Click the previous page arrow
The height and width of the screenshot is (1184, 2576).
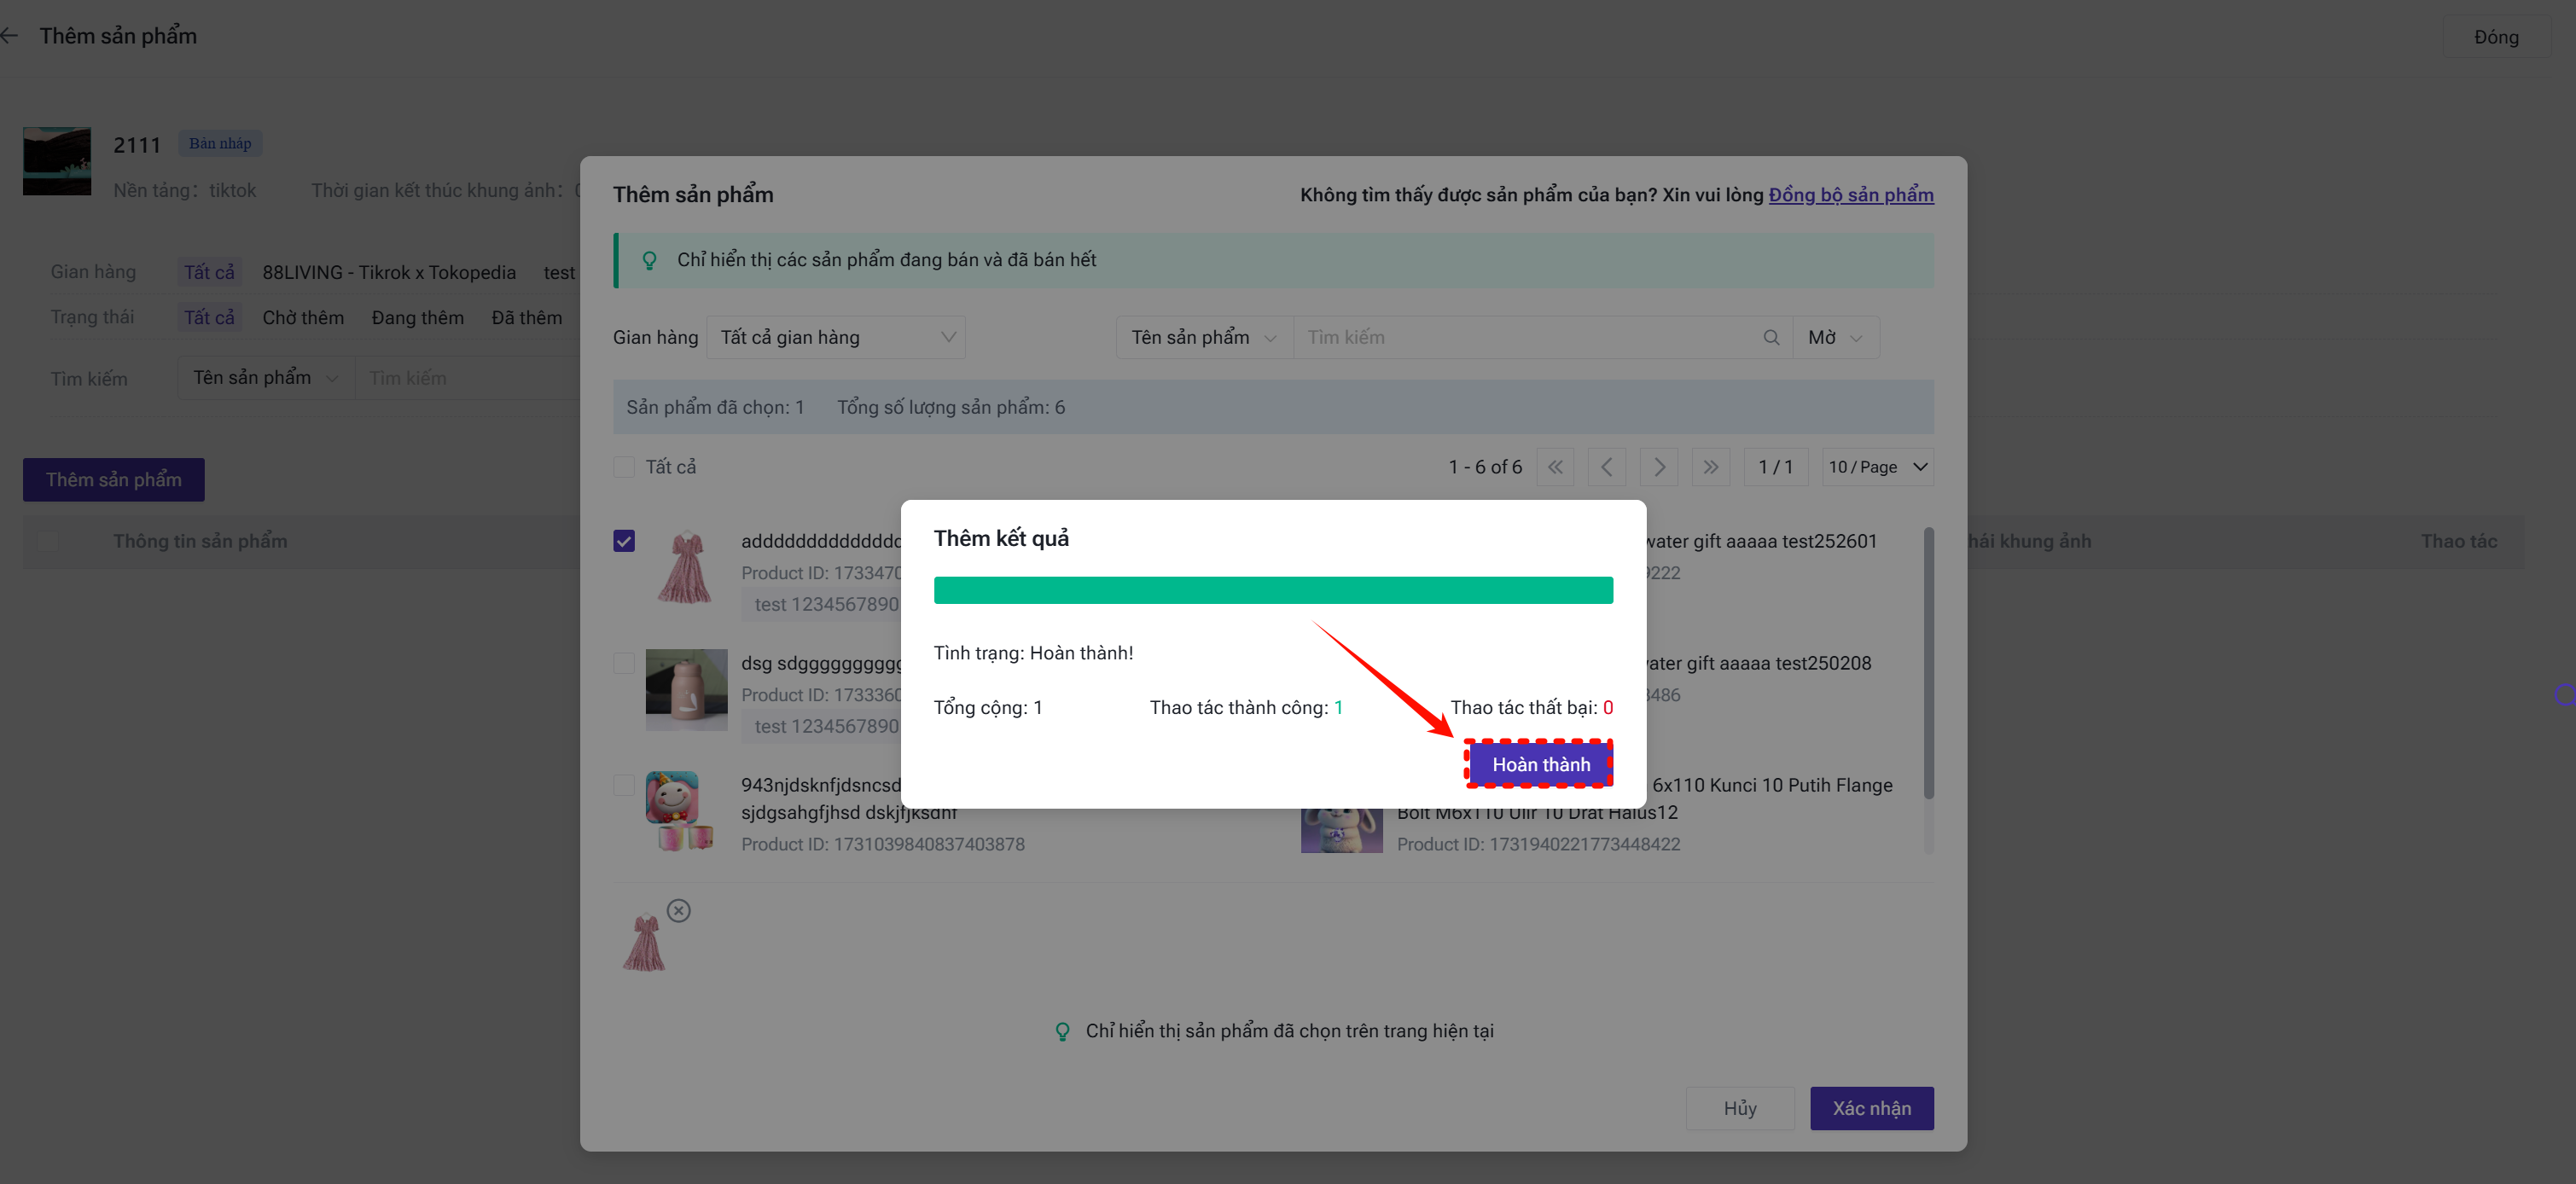click(1607, 467)
